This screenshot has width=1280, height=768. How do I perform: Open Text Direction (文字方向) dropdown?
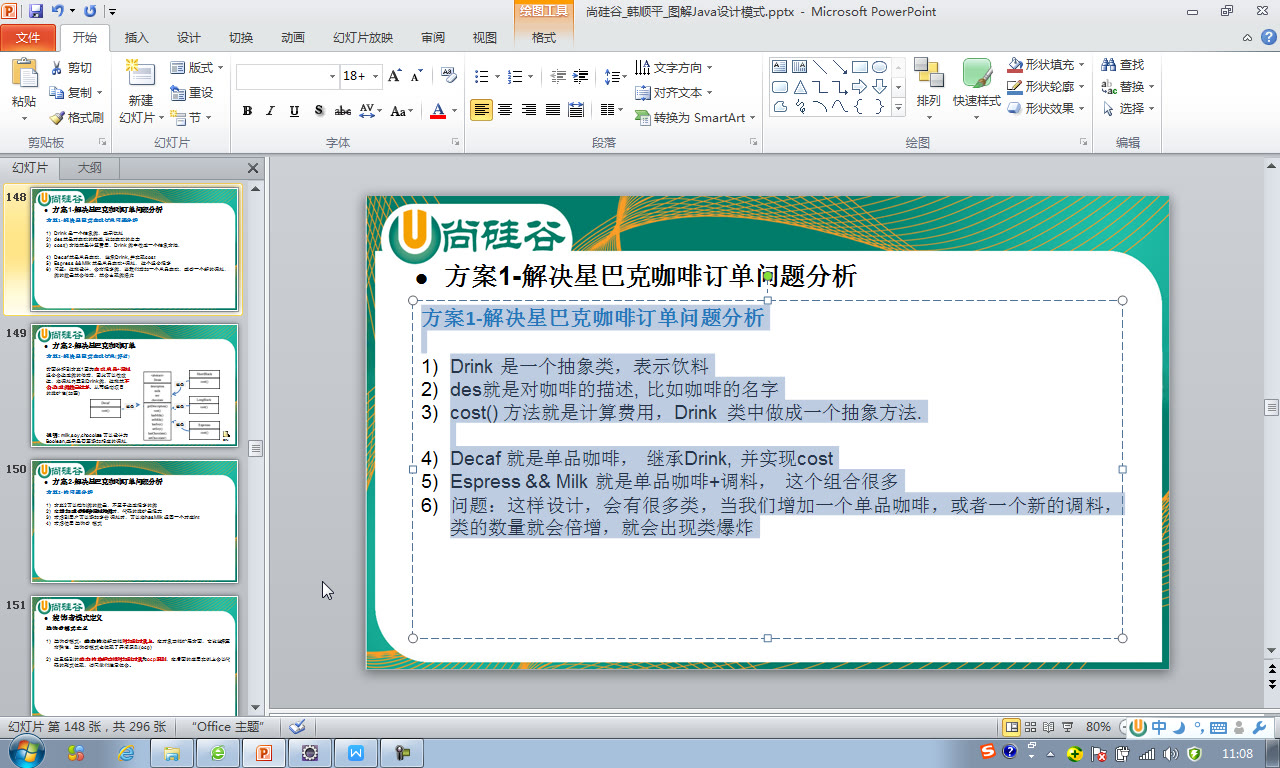[x=674, y=68]
